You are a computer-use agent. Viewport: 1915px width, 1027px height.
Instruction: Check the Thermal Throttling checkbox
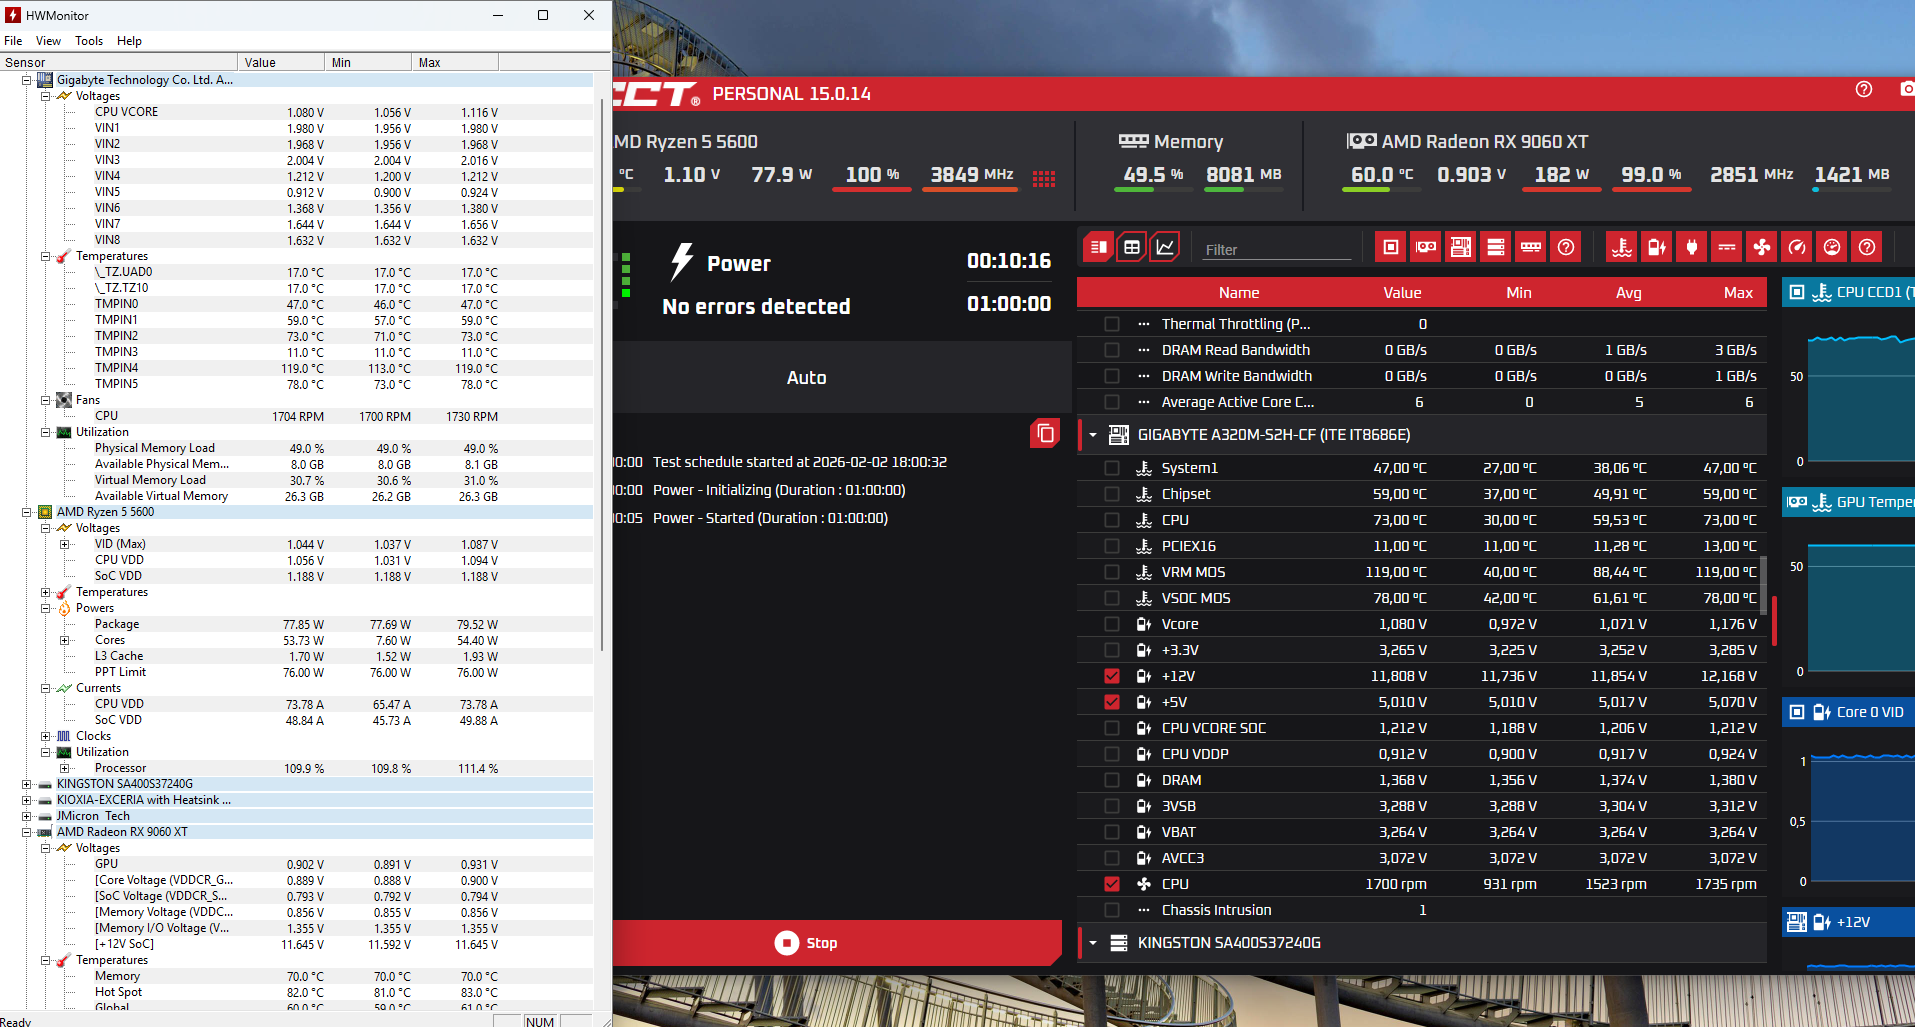(x=1112, y=324)
